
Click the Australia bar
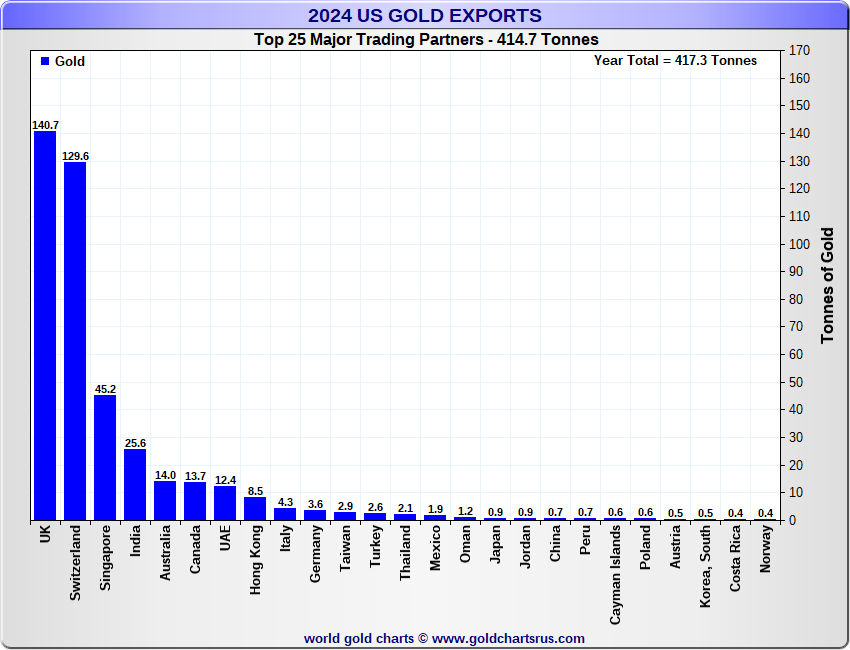(x=165, y=500)
